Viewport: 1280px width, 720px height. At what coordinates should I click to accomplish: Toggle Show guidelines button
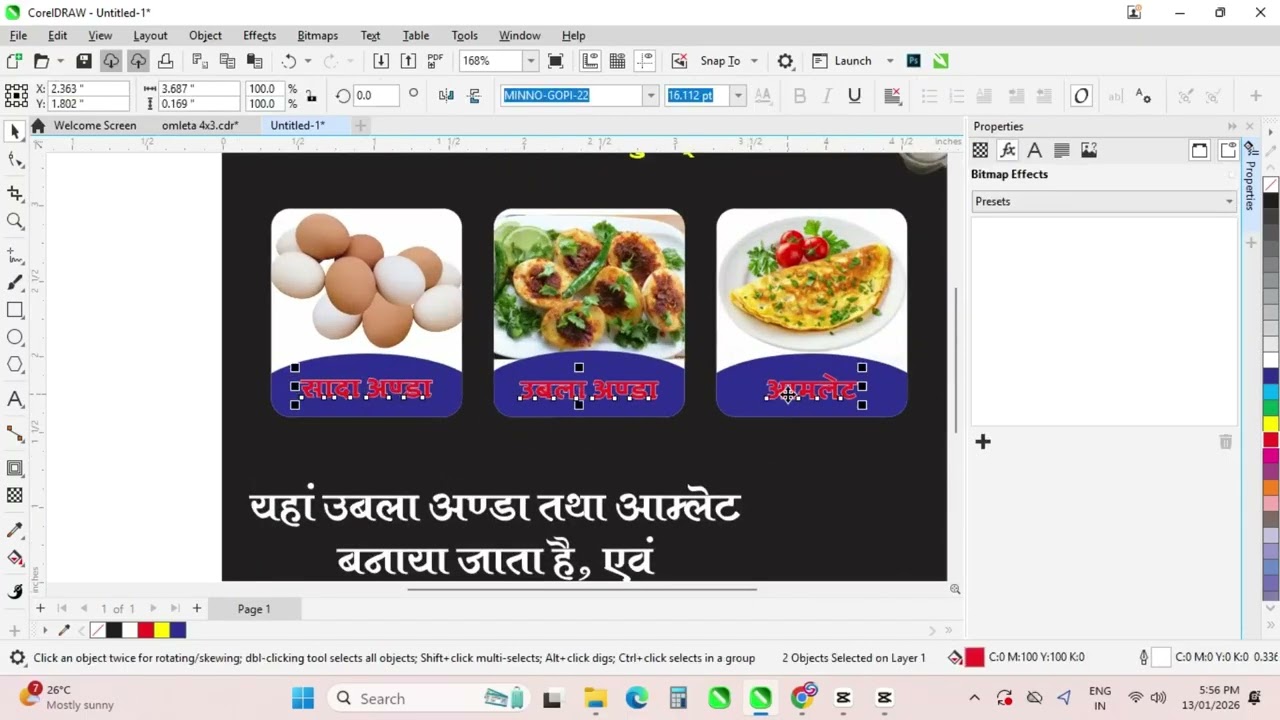pyautogui.click(x=644, y=61)
